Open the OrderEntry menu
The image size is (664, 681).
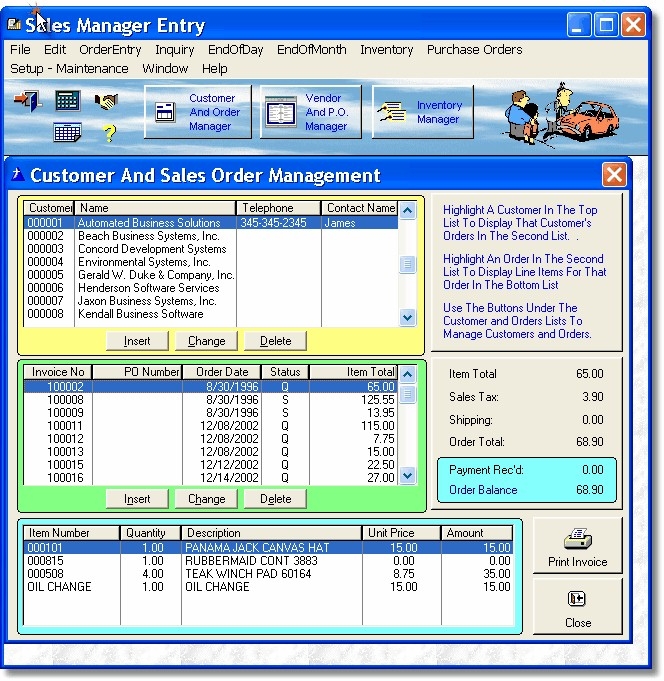[110, 50]
